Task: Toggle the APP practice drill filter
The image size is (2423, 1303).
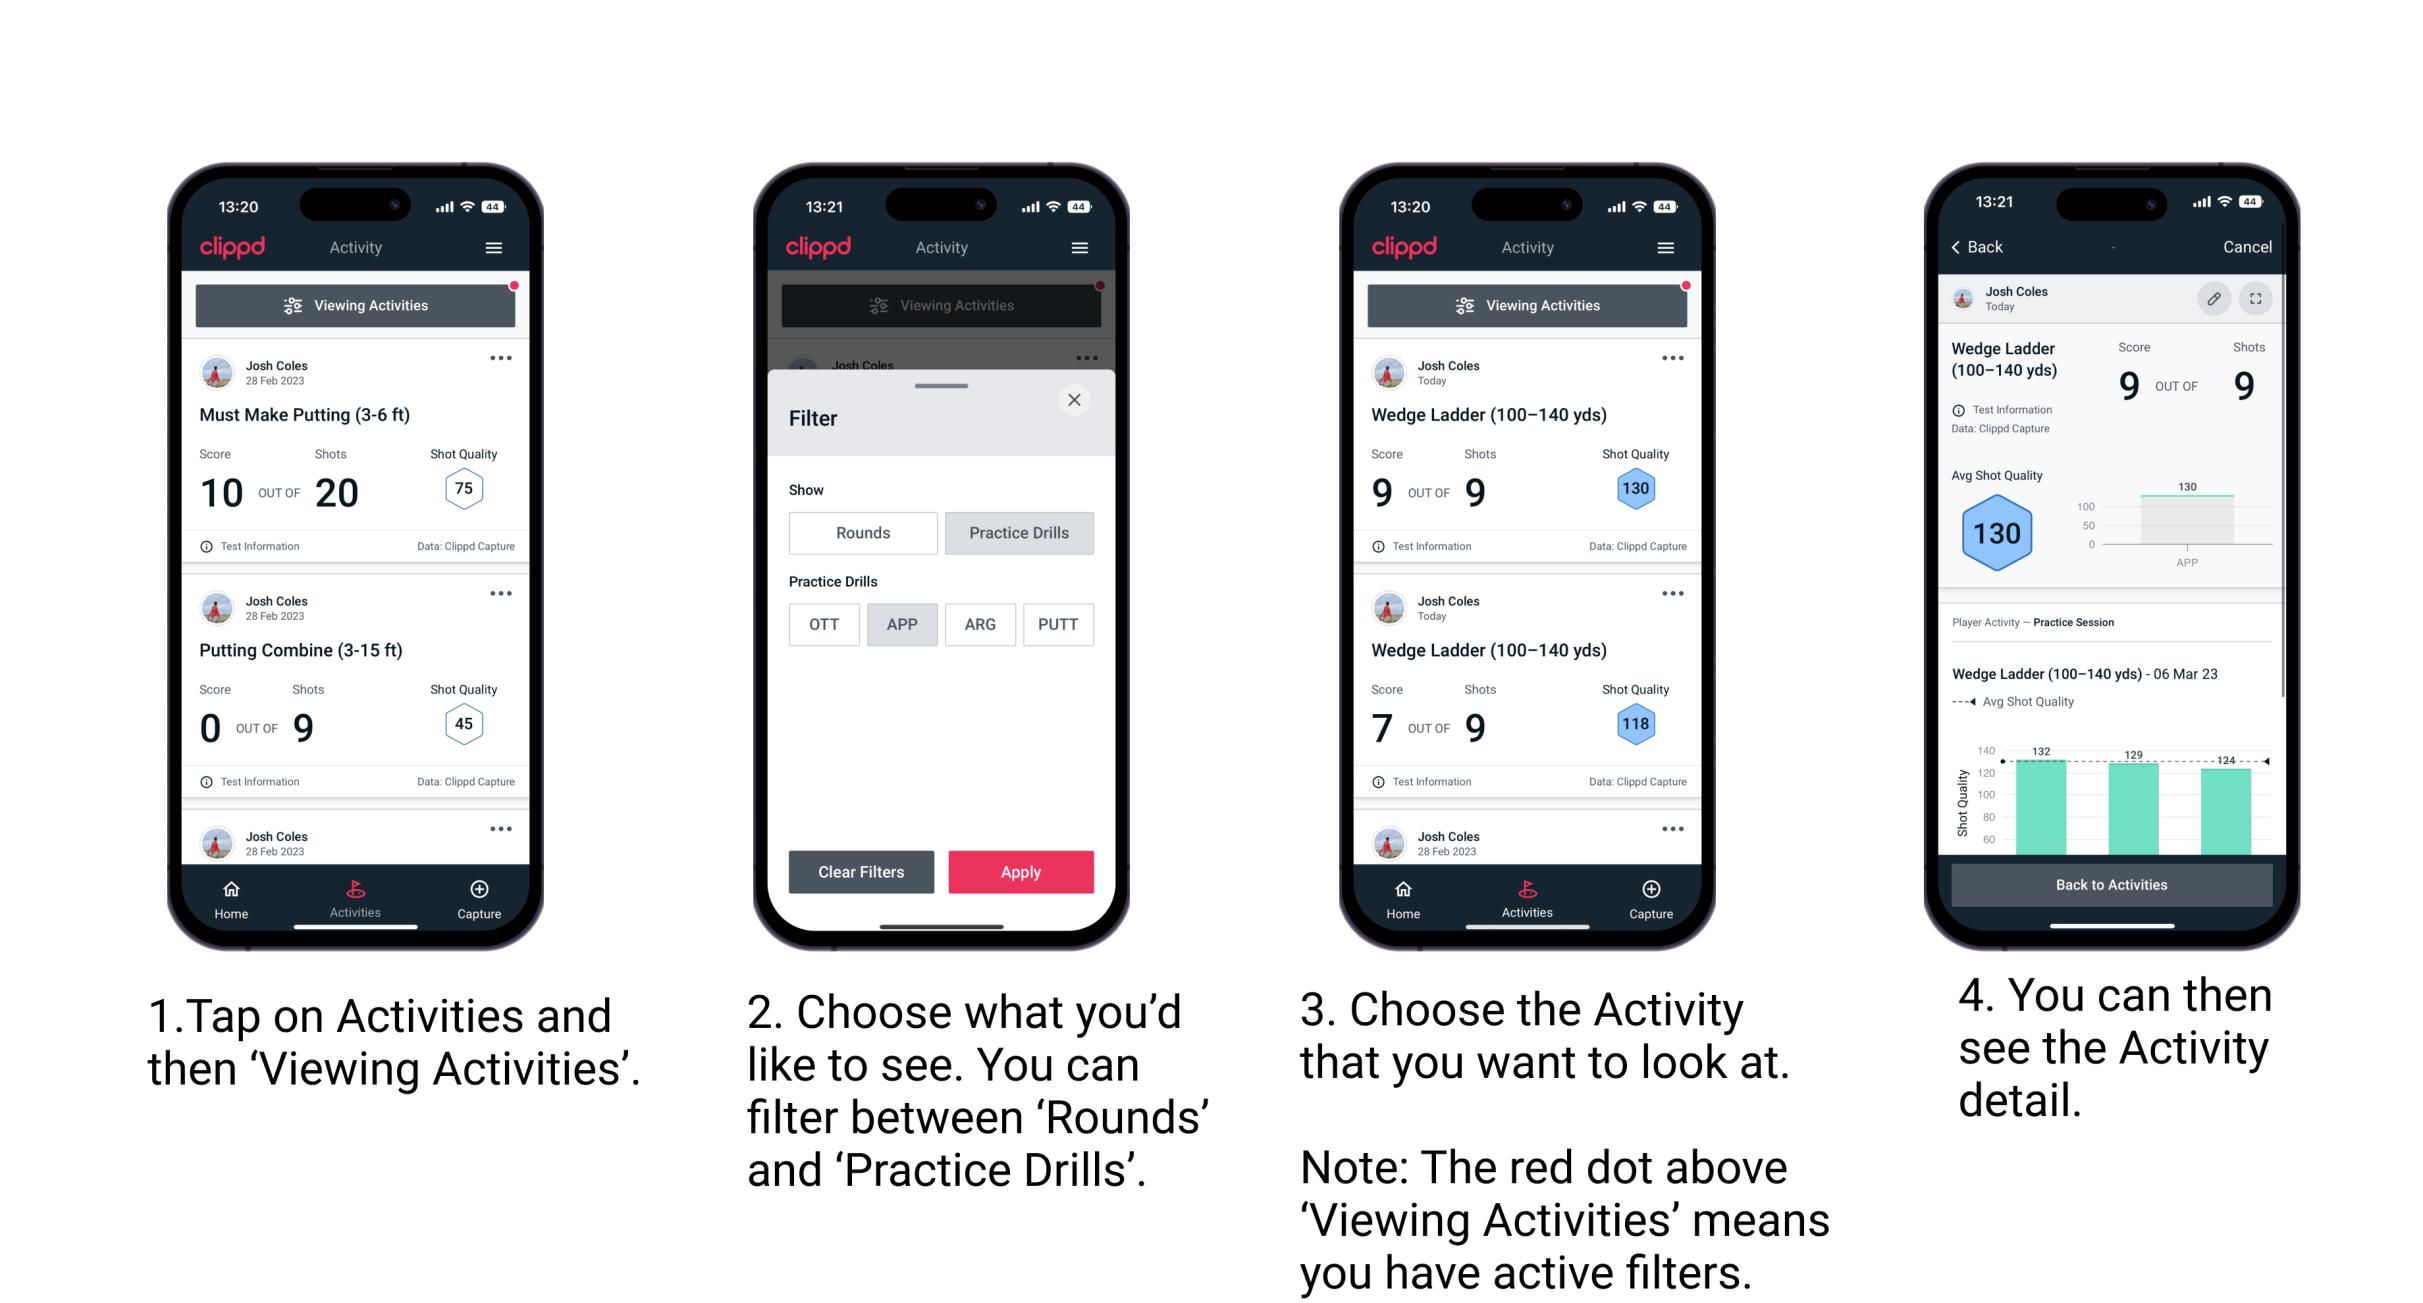Action: click(x=902, y=623)
